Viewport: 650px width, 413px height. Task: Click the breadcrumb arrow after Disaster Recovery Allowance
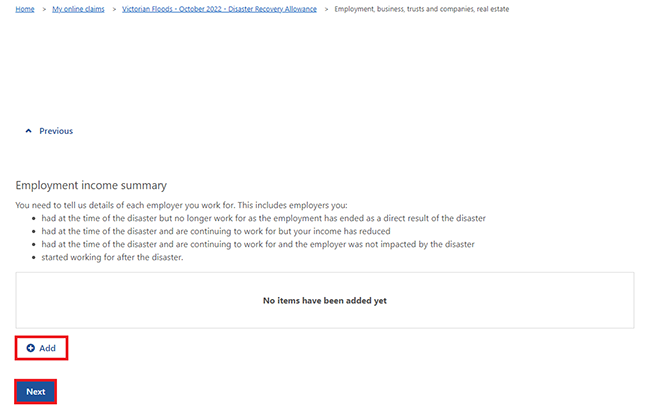tap(326, 9)
